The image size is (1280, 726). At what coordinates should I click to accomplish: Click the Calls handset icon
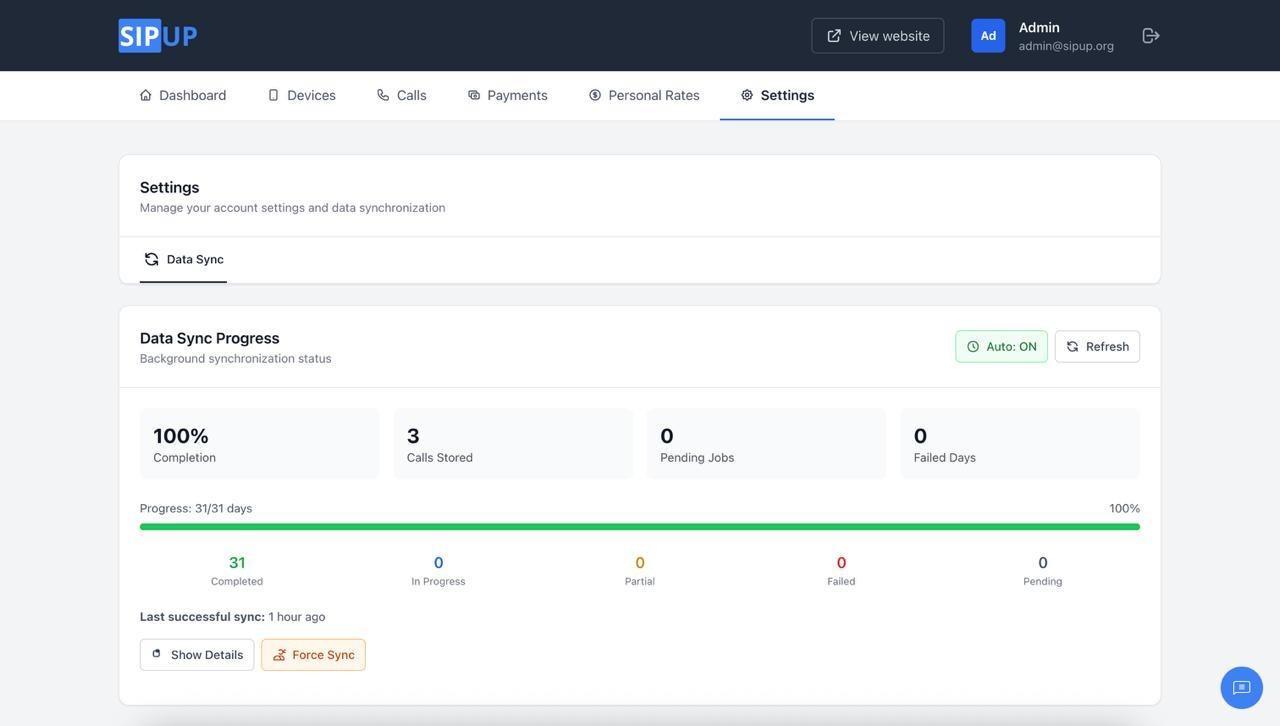(x=383, y=95)
